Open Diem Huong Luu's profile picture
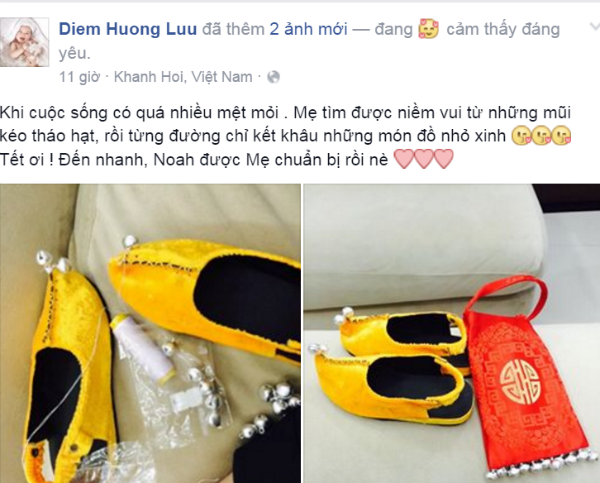 24,42
